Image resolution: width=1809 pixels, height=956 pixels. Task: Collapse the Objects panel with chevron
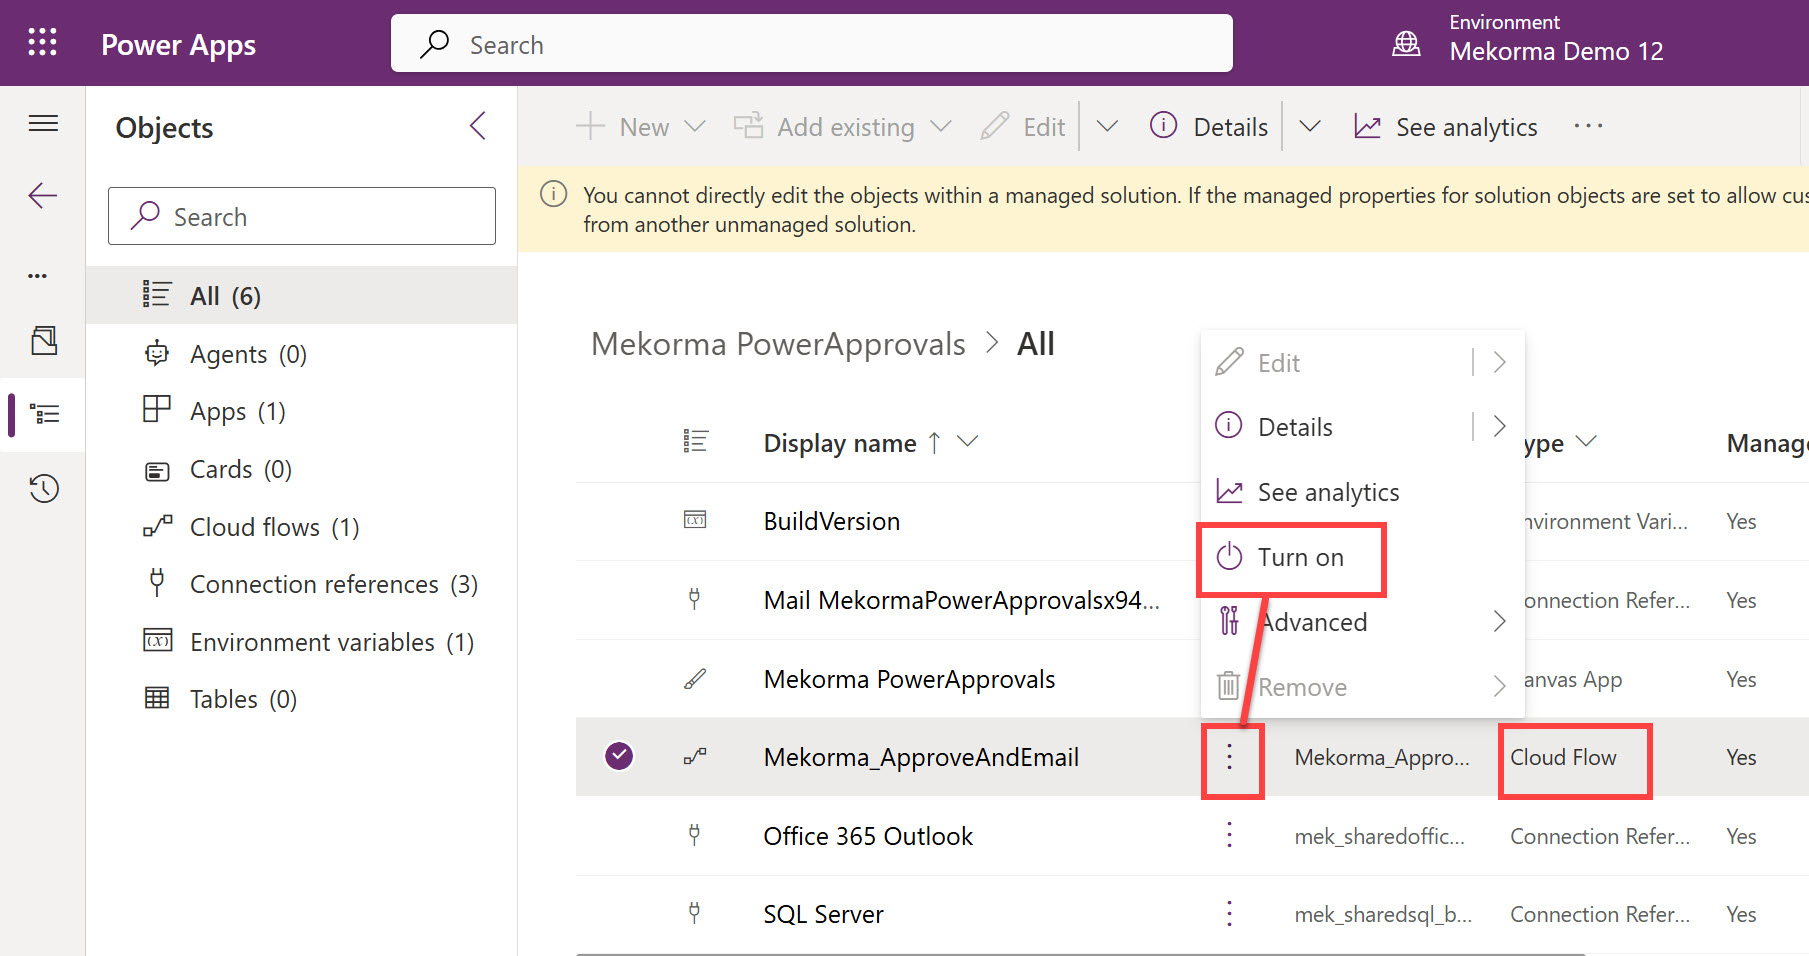pos(478,127)
